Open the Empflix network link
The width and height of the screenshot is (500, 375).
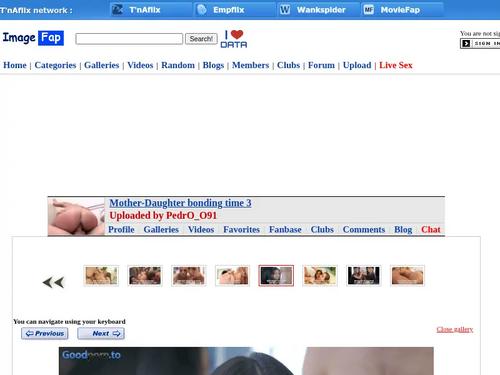pos(235,10)
